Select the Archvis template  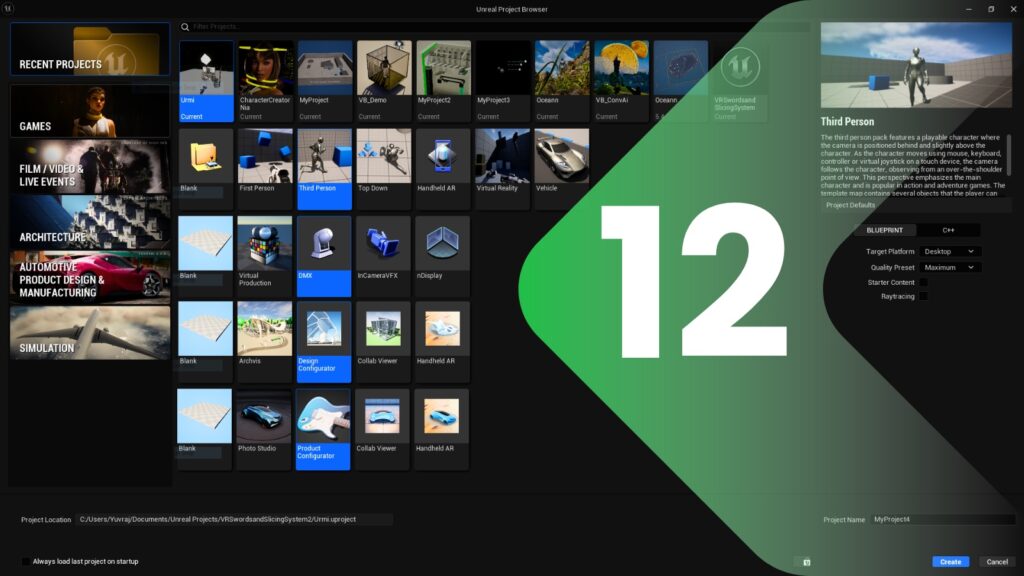(264, 342)
